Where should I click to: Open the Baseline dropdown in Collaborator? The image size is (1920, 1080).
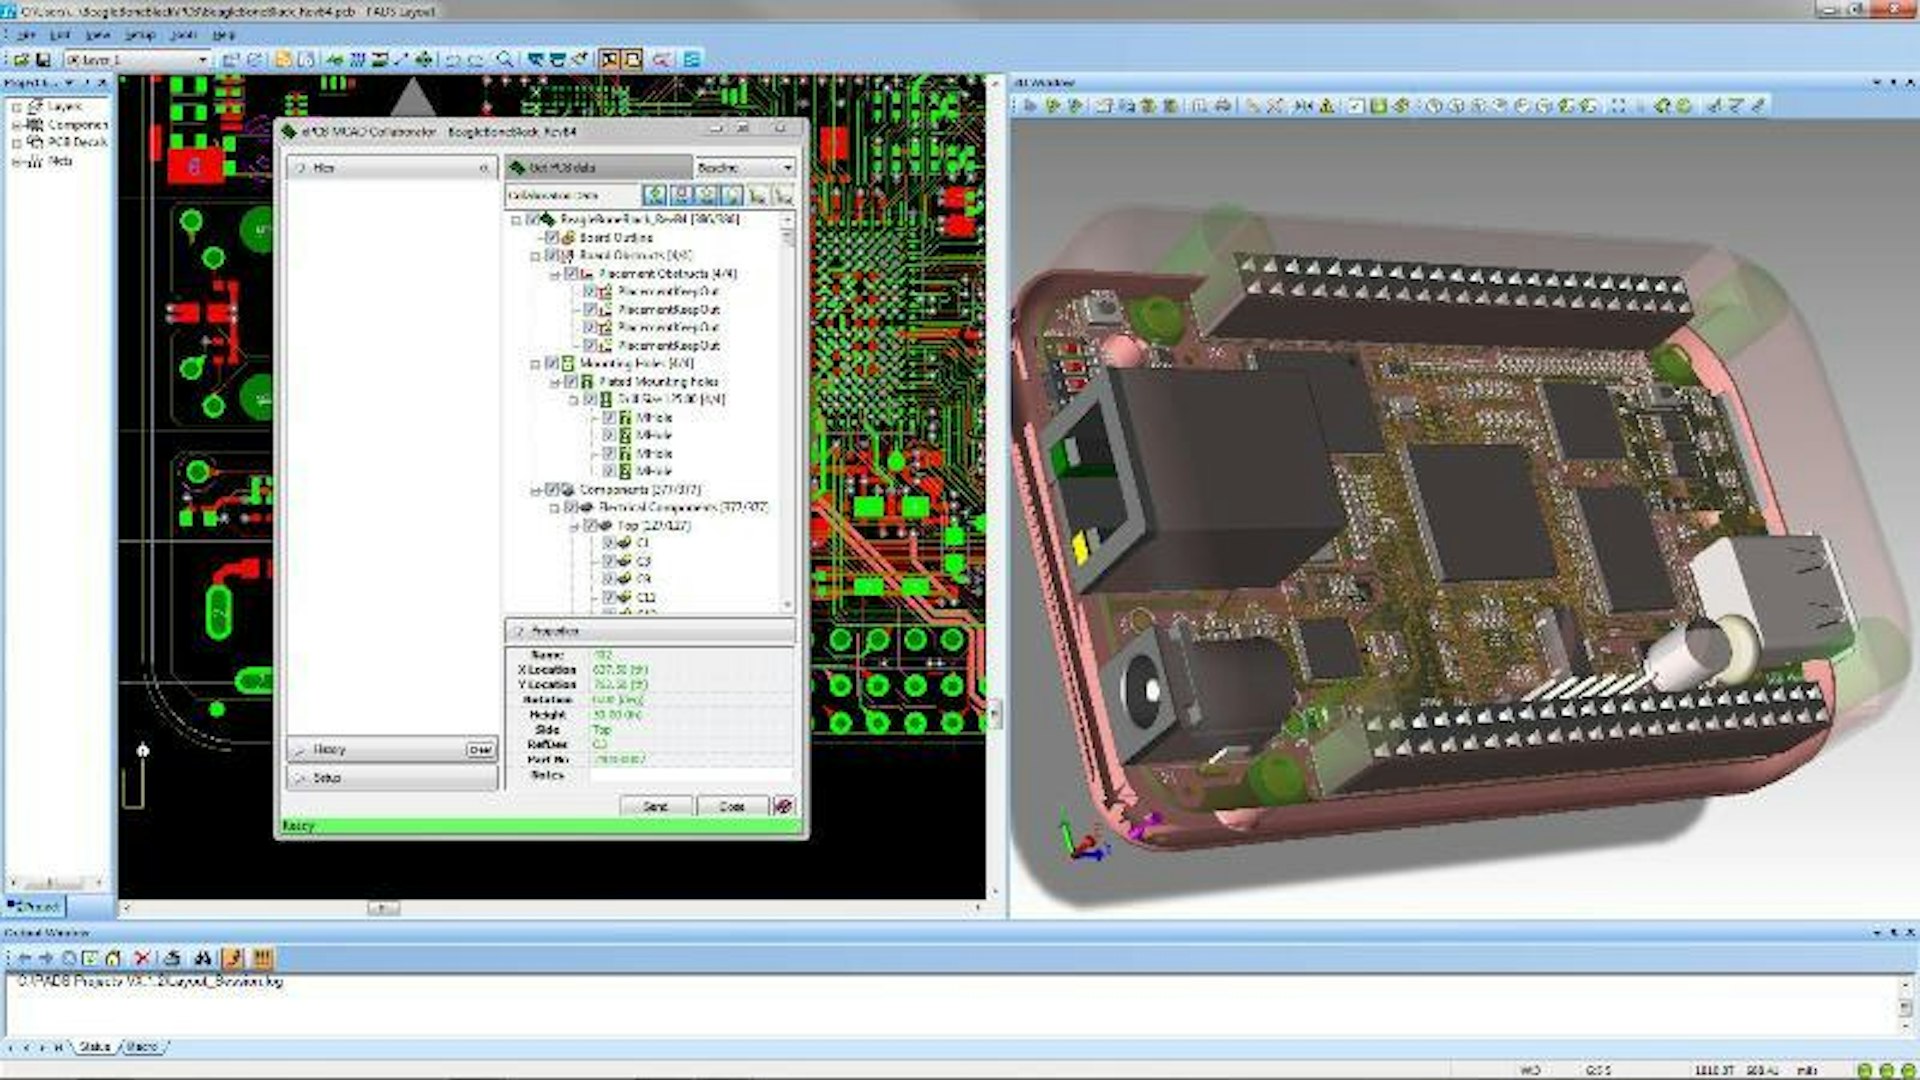787,167
